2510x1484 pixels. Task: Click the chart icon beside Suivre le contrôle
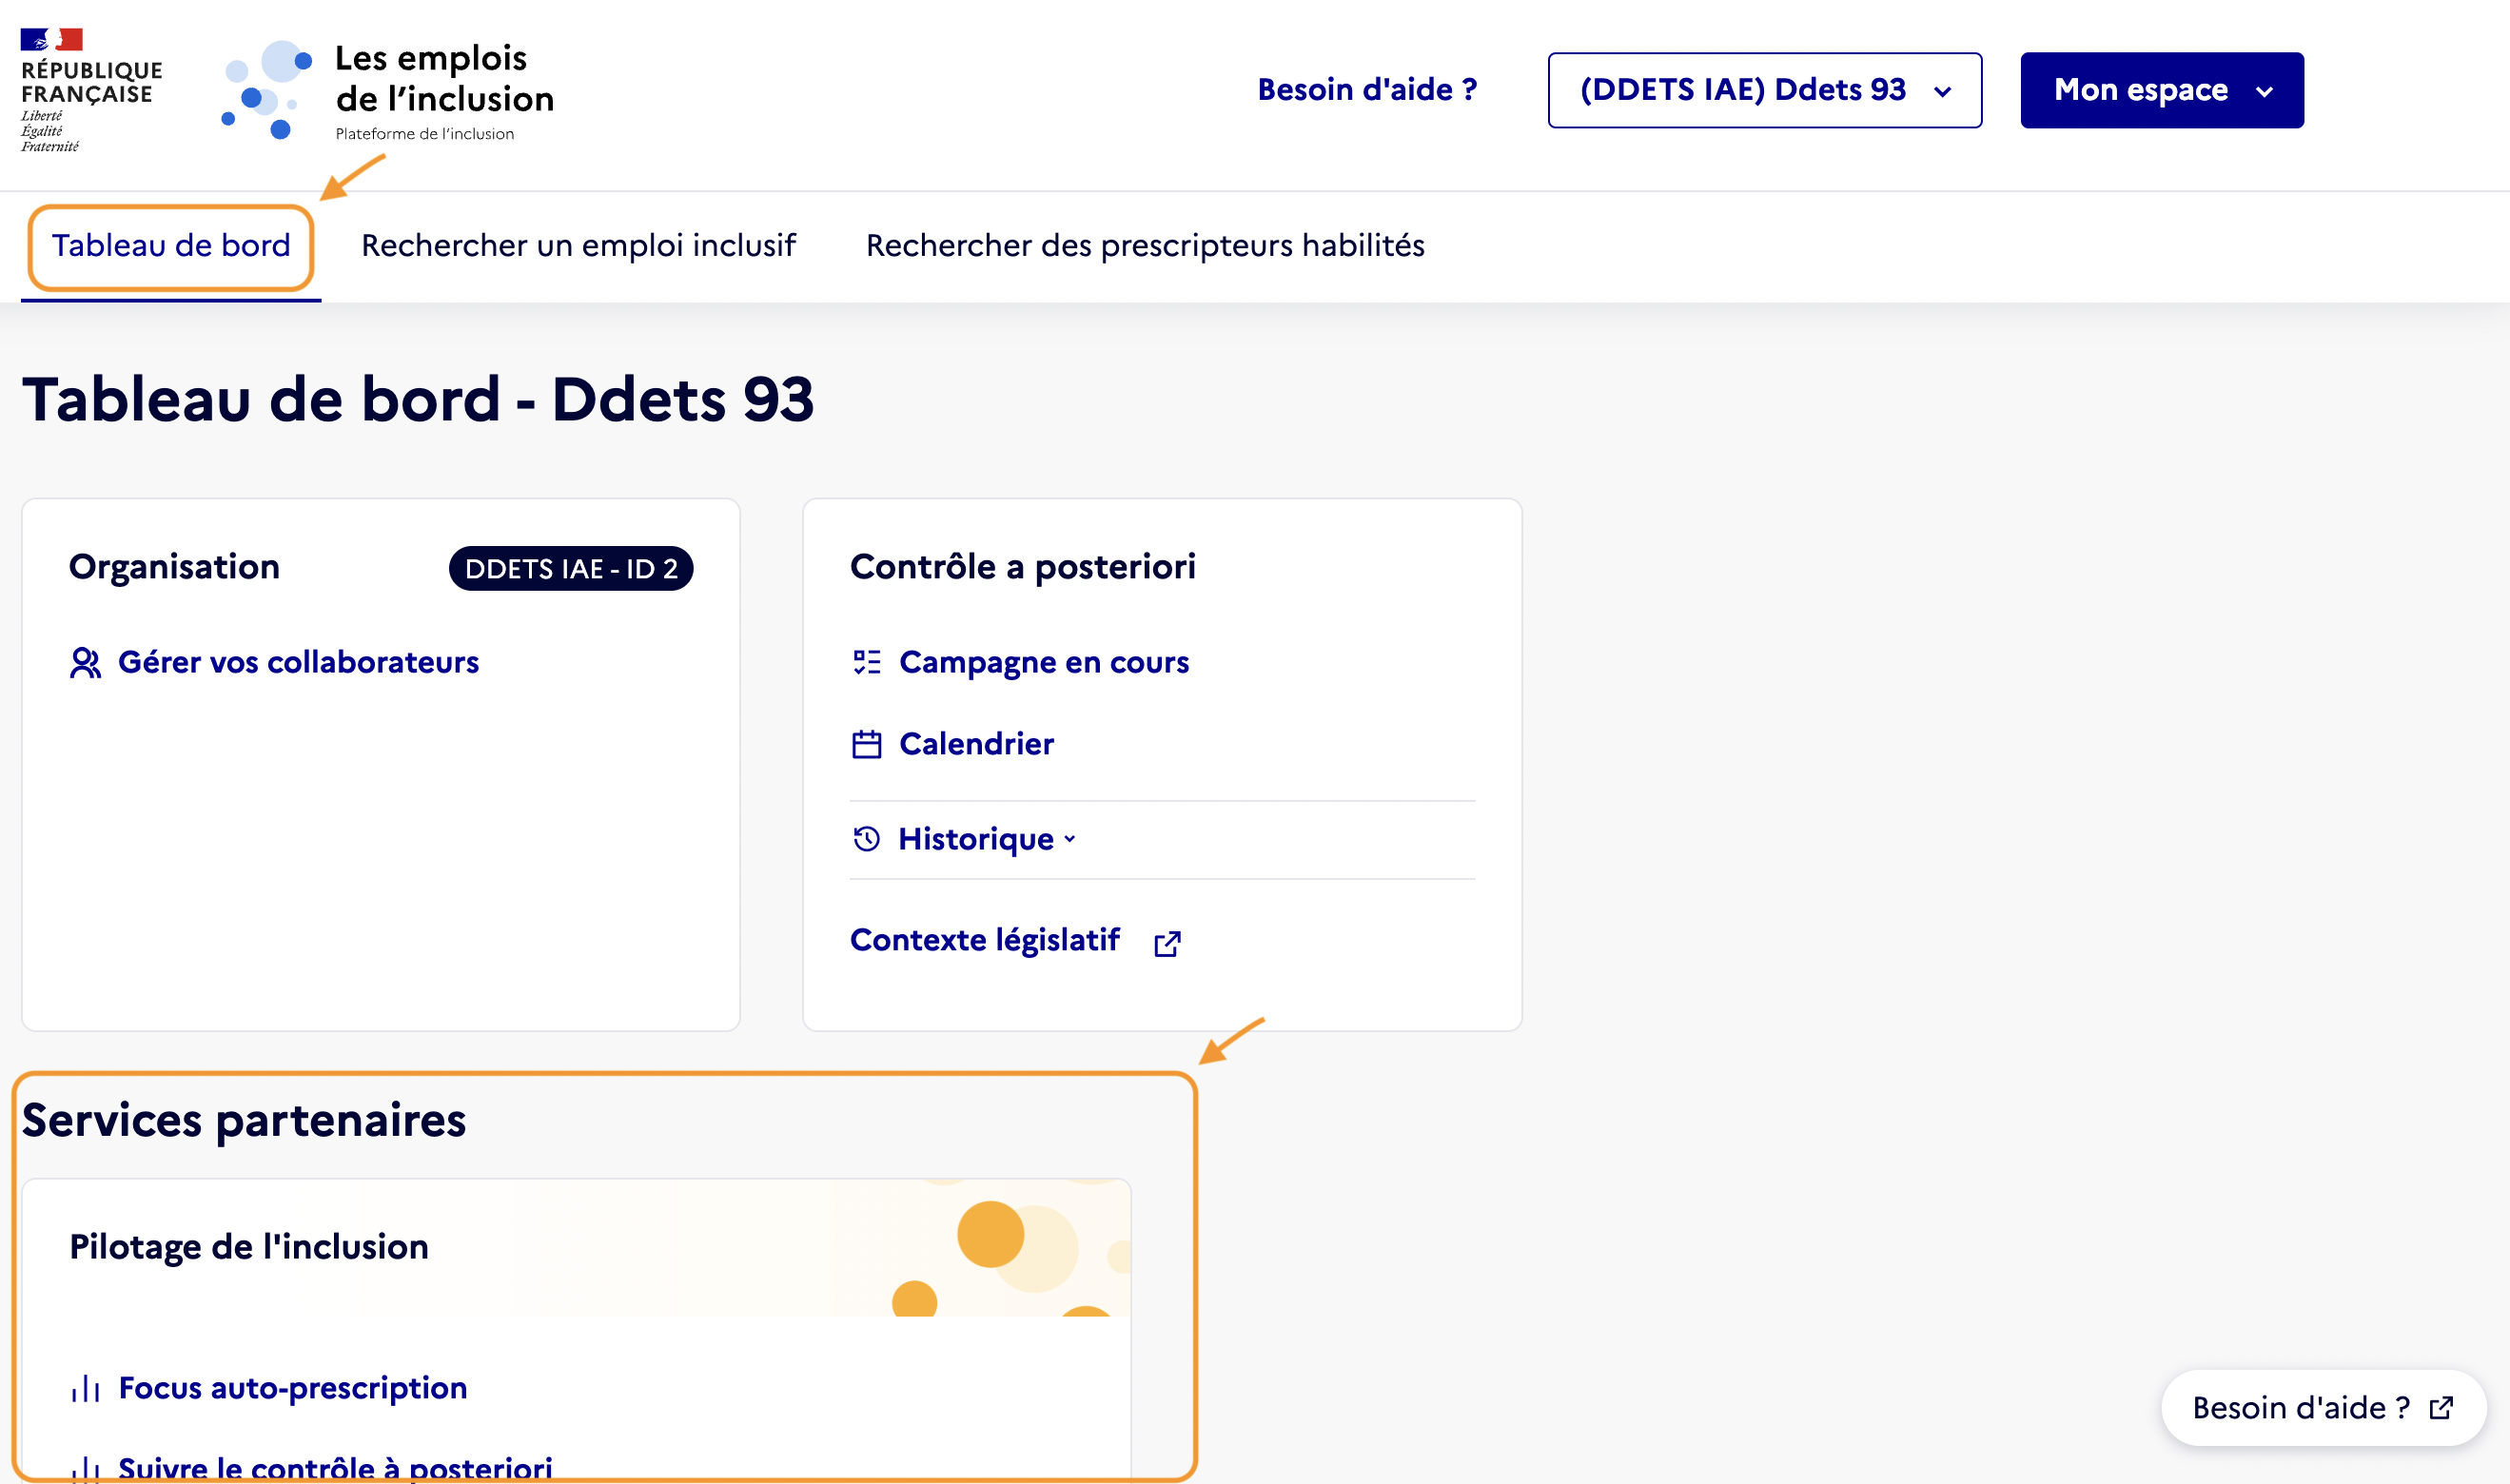coord(84,1468)
